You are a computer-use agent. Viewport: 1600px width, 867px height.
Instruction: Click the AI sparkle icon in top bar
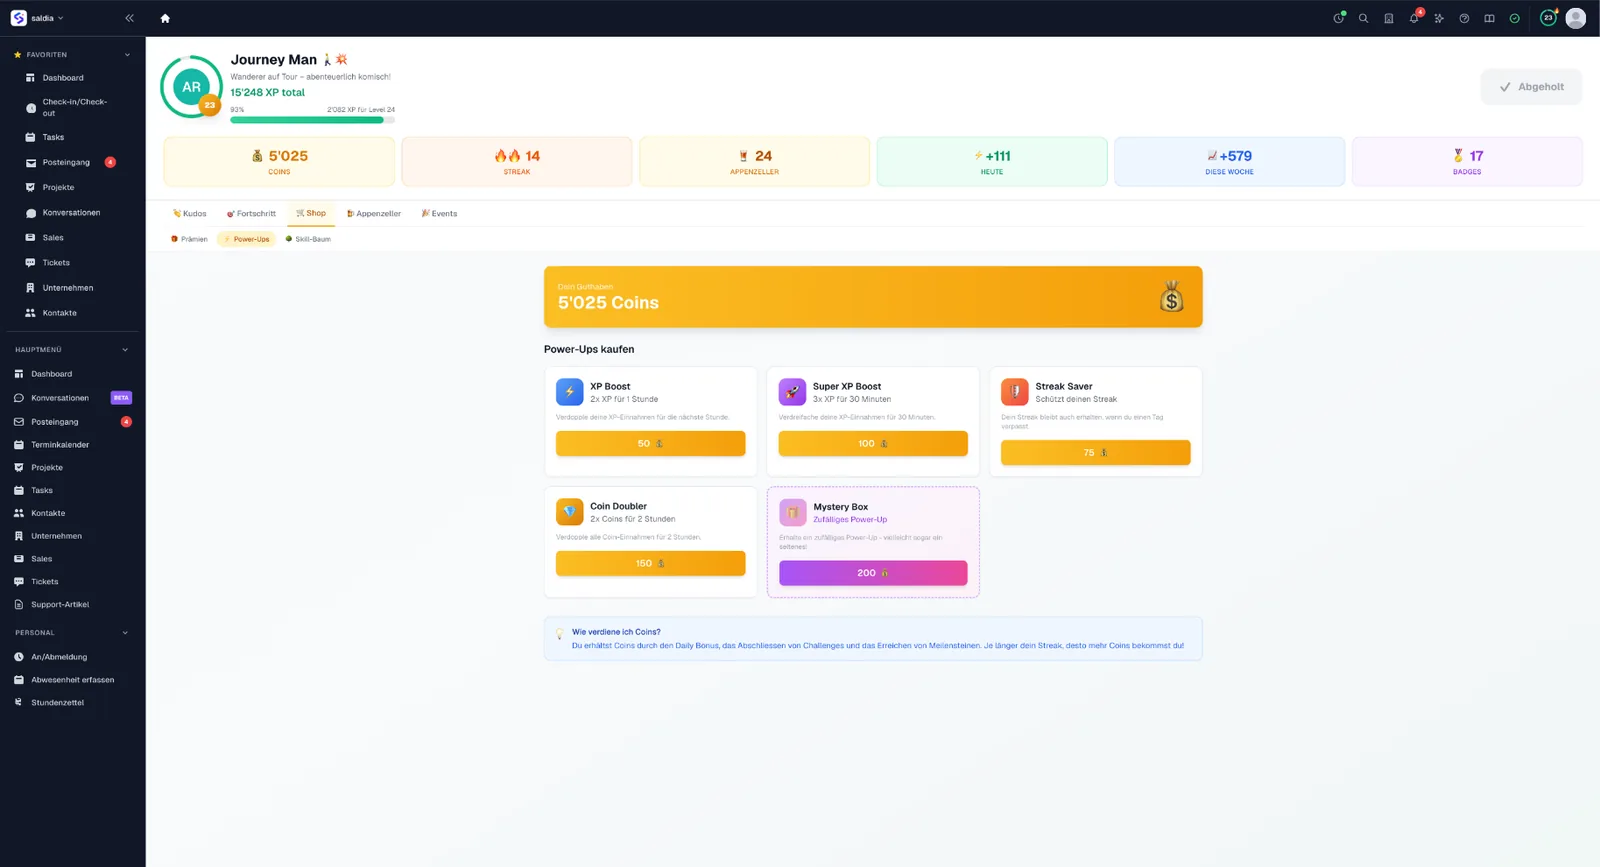pyautogui.click(x=1439, y=18)
